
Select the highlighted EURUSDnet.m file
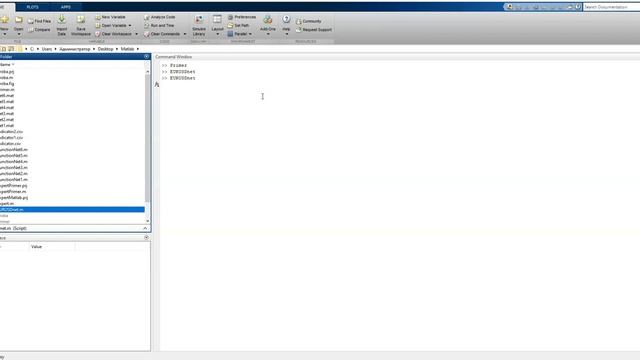click(x=72, y=210)
